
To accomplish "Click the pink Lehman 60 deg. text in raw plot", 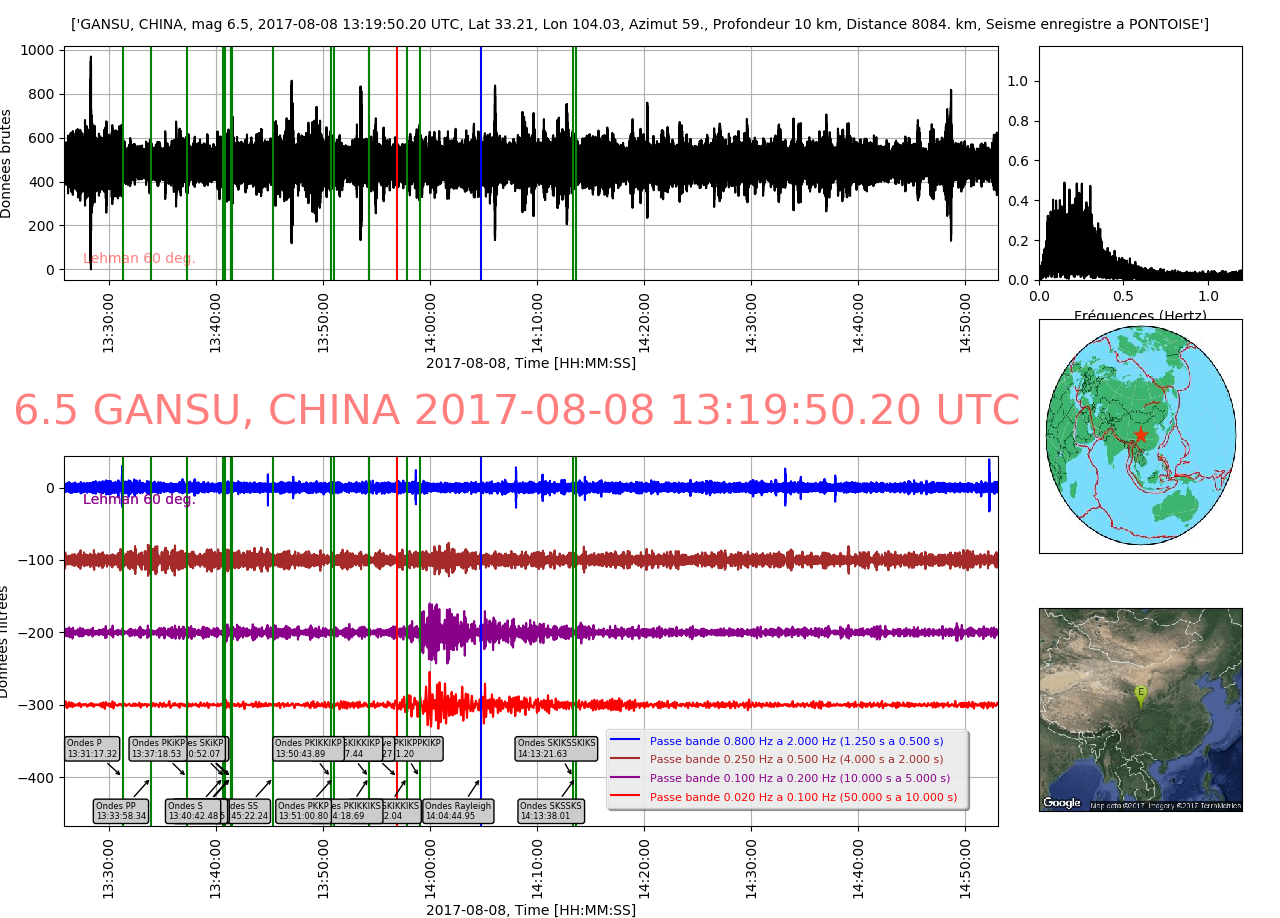I will (139, 259).
